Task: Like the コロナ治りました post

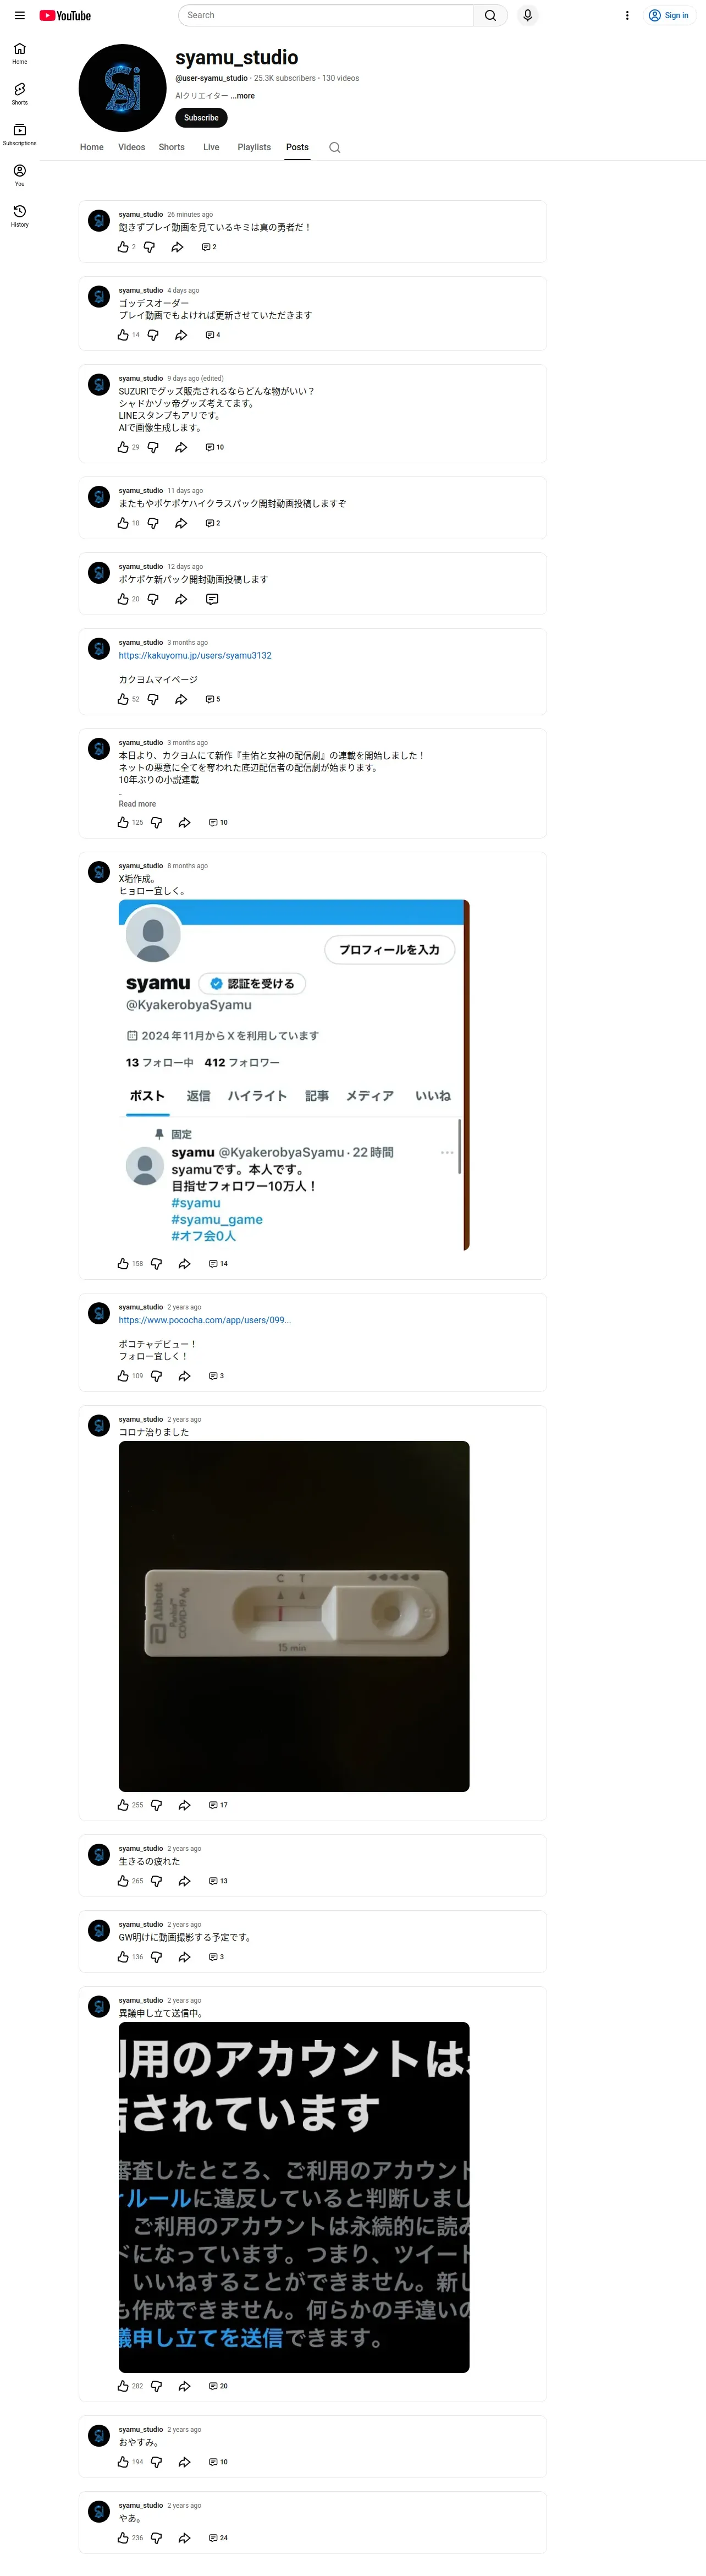Action: pyautogui.click(x=123, y=1805)
